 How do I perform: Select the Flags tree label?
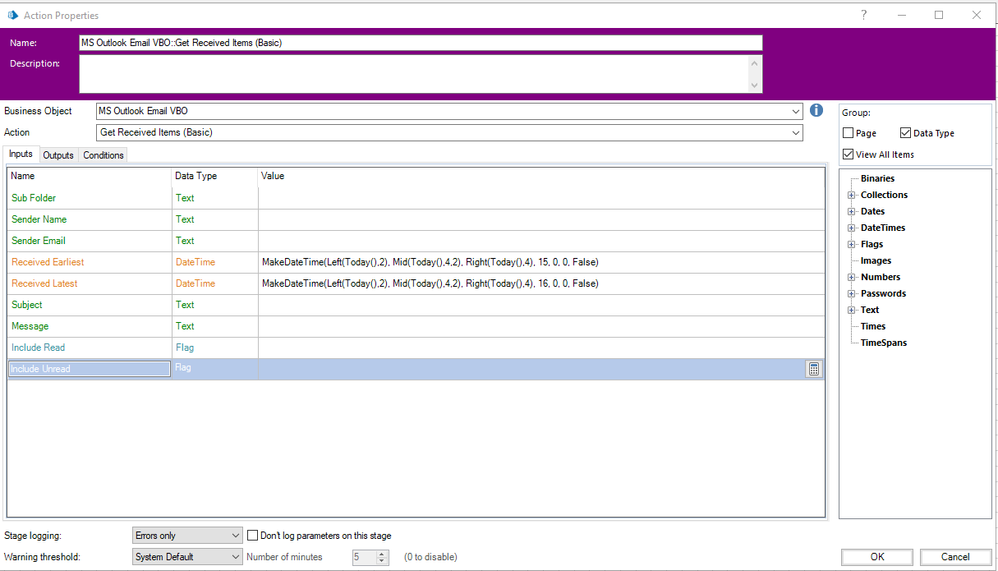point(871,244)
